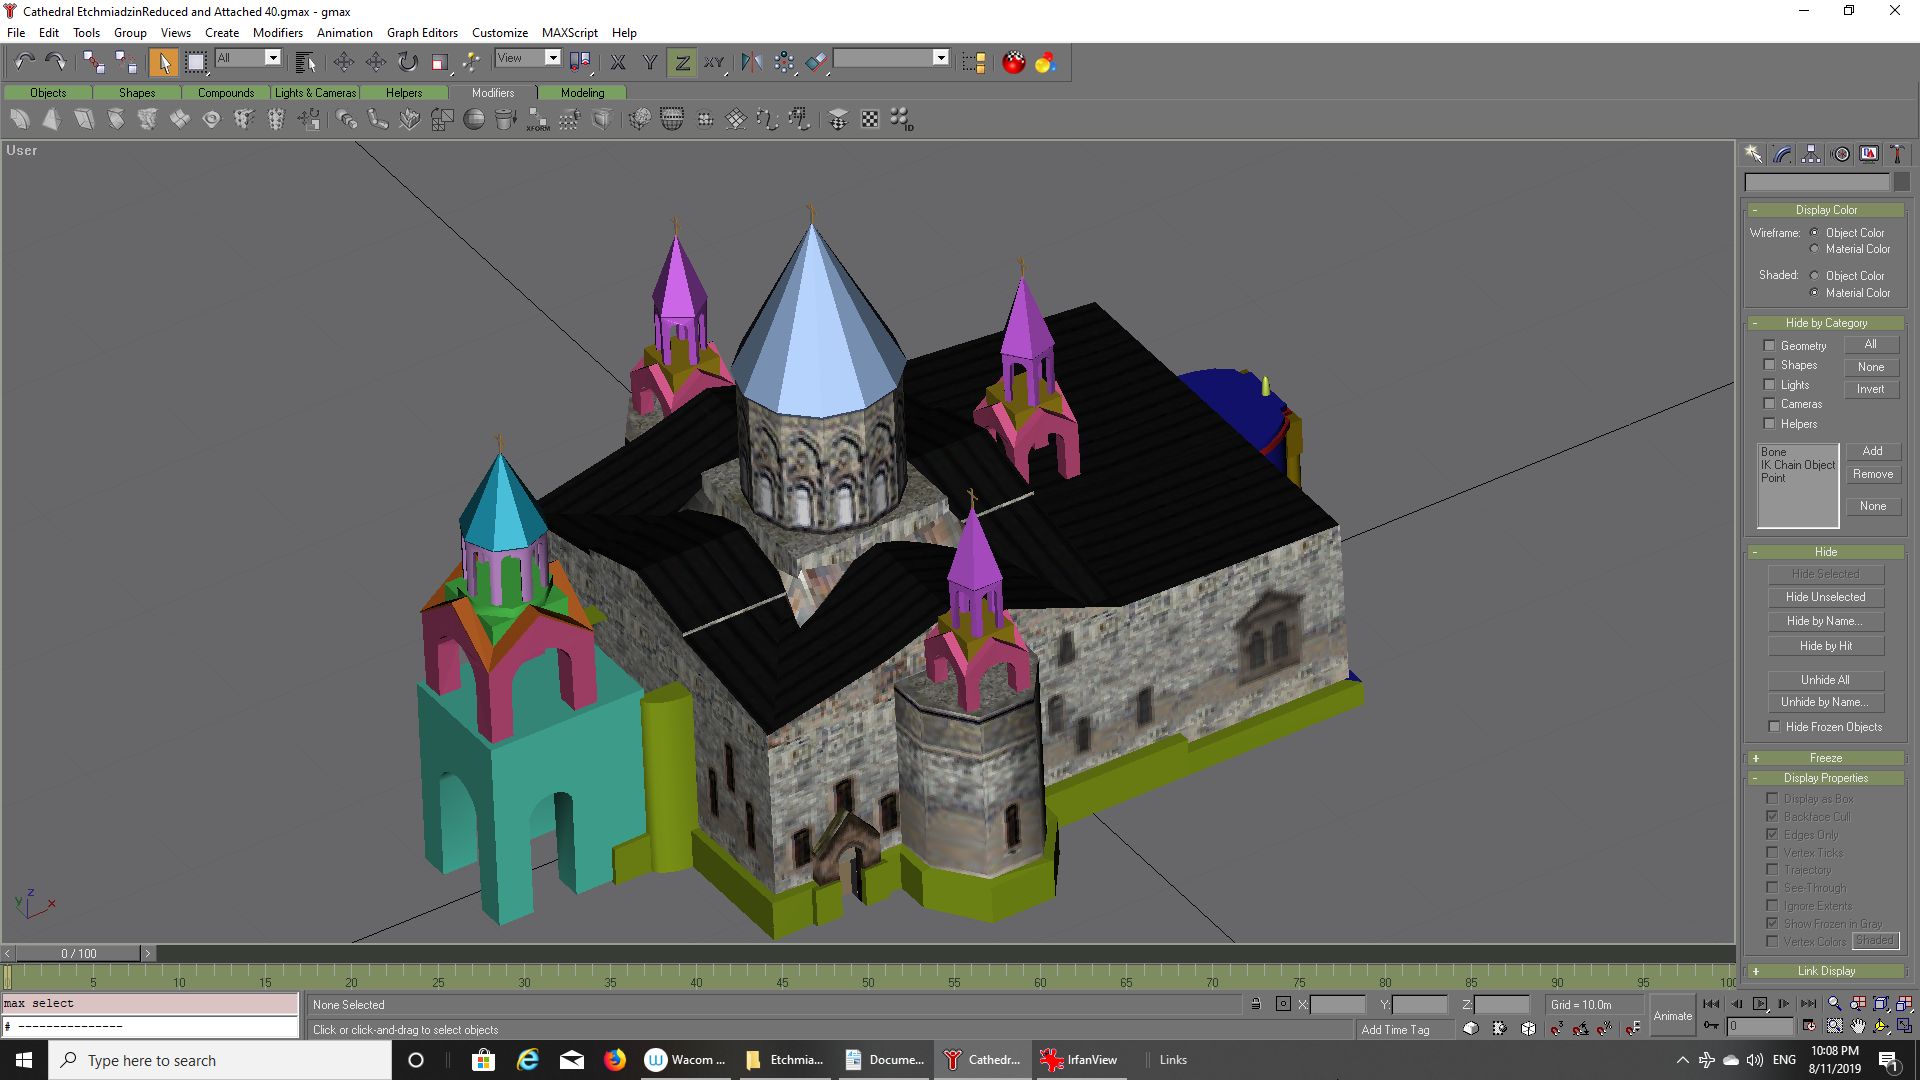Image resolution: width=1920 pixels, height=1080 pixels.
Task: Open the Hierarchy panel tab icon
Action: (x=1811, y=154)
